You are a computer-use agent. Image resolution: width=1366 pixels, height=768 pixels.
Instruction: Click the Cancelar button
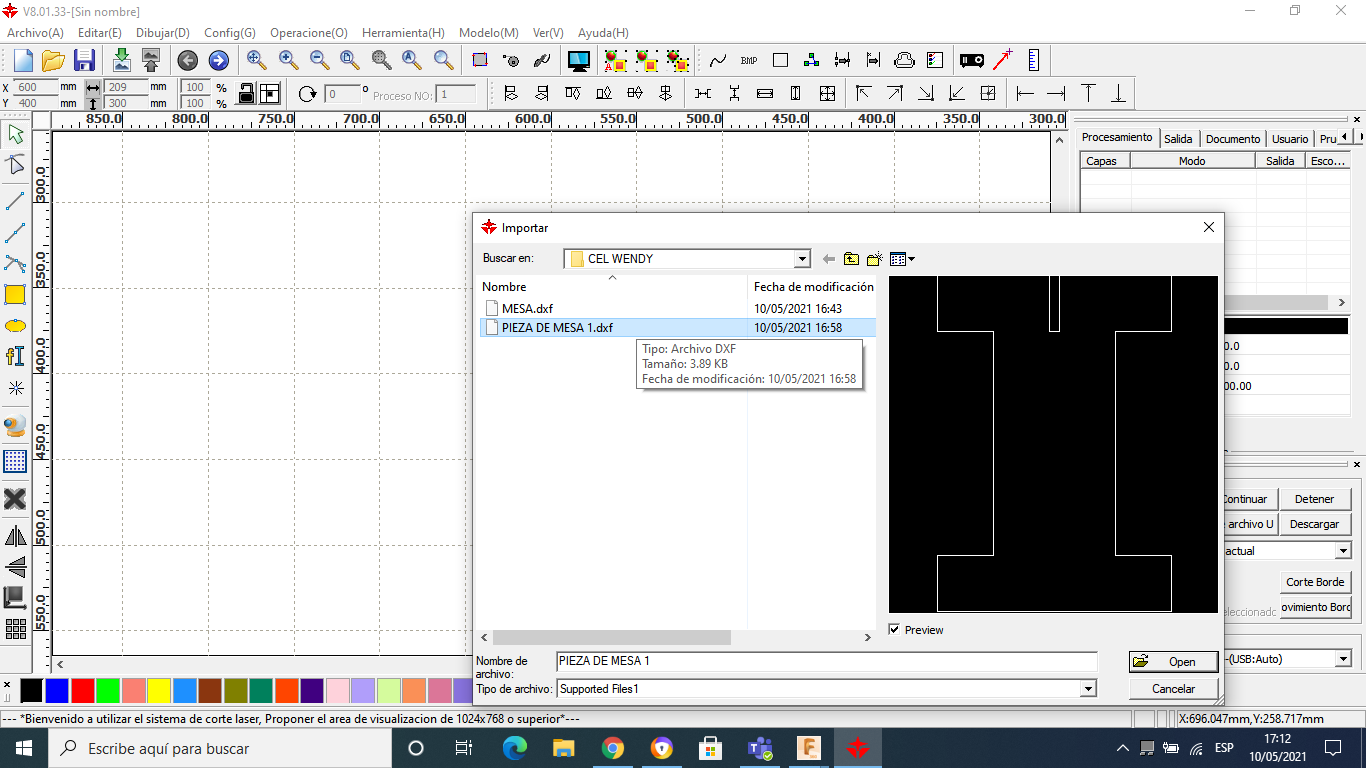(1173, 689)
